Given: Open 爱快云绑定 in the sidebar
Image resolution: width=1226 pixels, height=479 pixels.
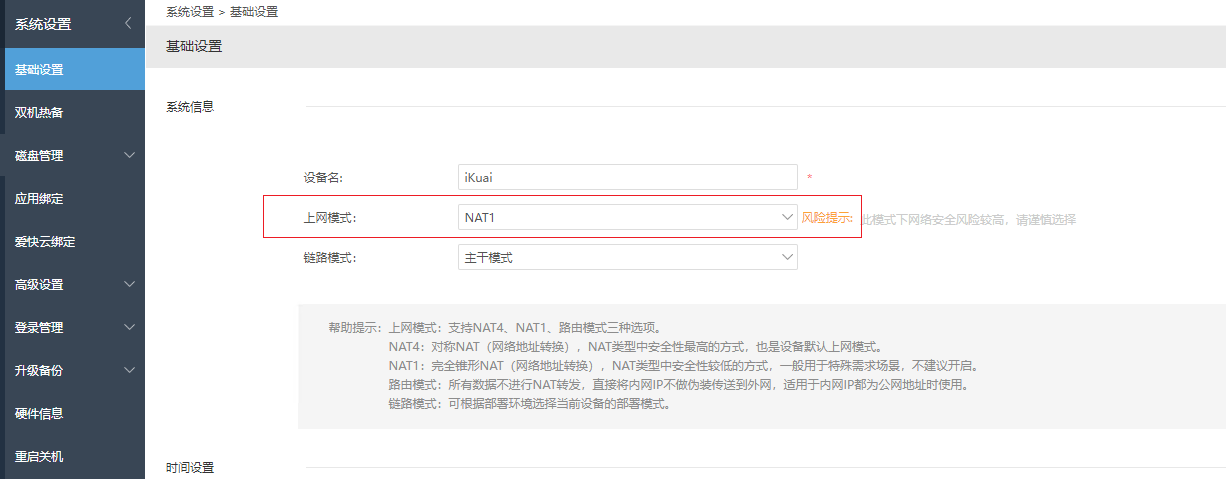Looking at the screenshot, I should point(46,242).
